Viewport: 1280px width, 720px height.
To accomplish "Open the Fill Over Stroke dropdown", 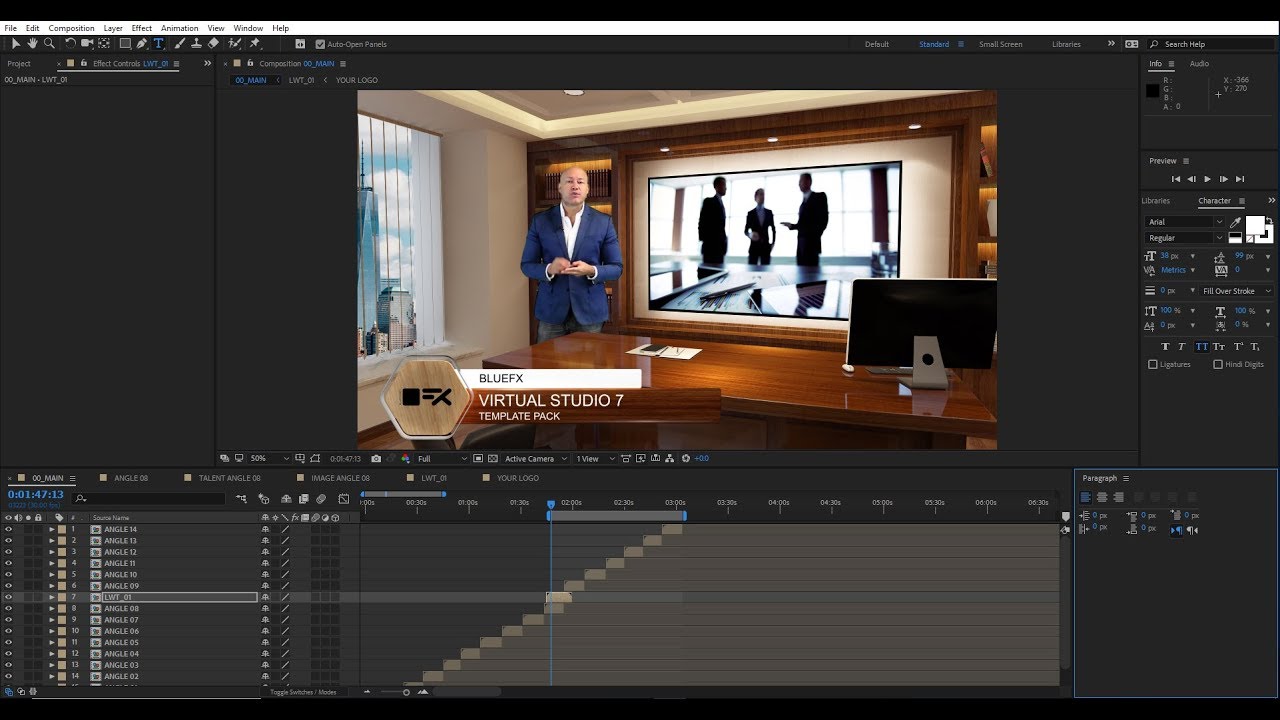I will coord(1236,291).
